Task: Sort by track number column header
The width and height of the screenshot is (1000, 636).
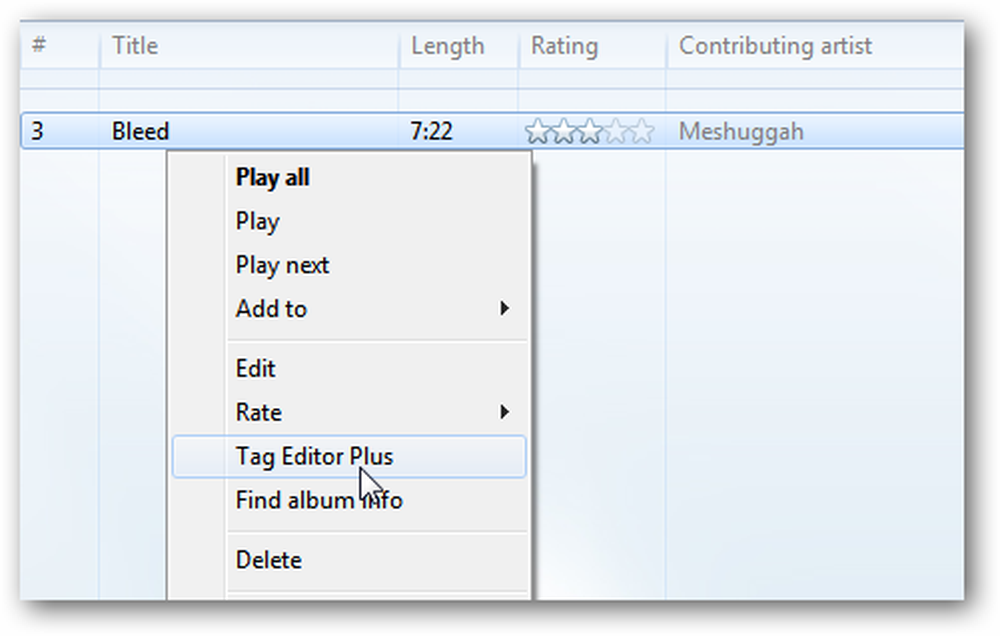Action: pyautogui.click(x=60, y=46)
